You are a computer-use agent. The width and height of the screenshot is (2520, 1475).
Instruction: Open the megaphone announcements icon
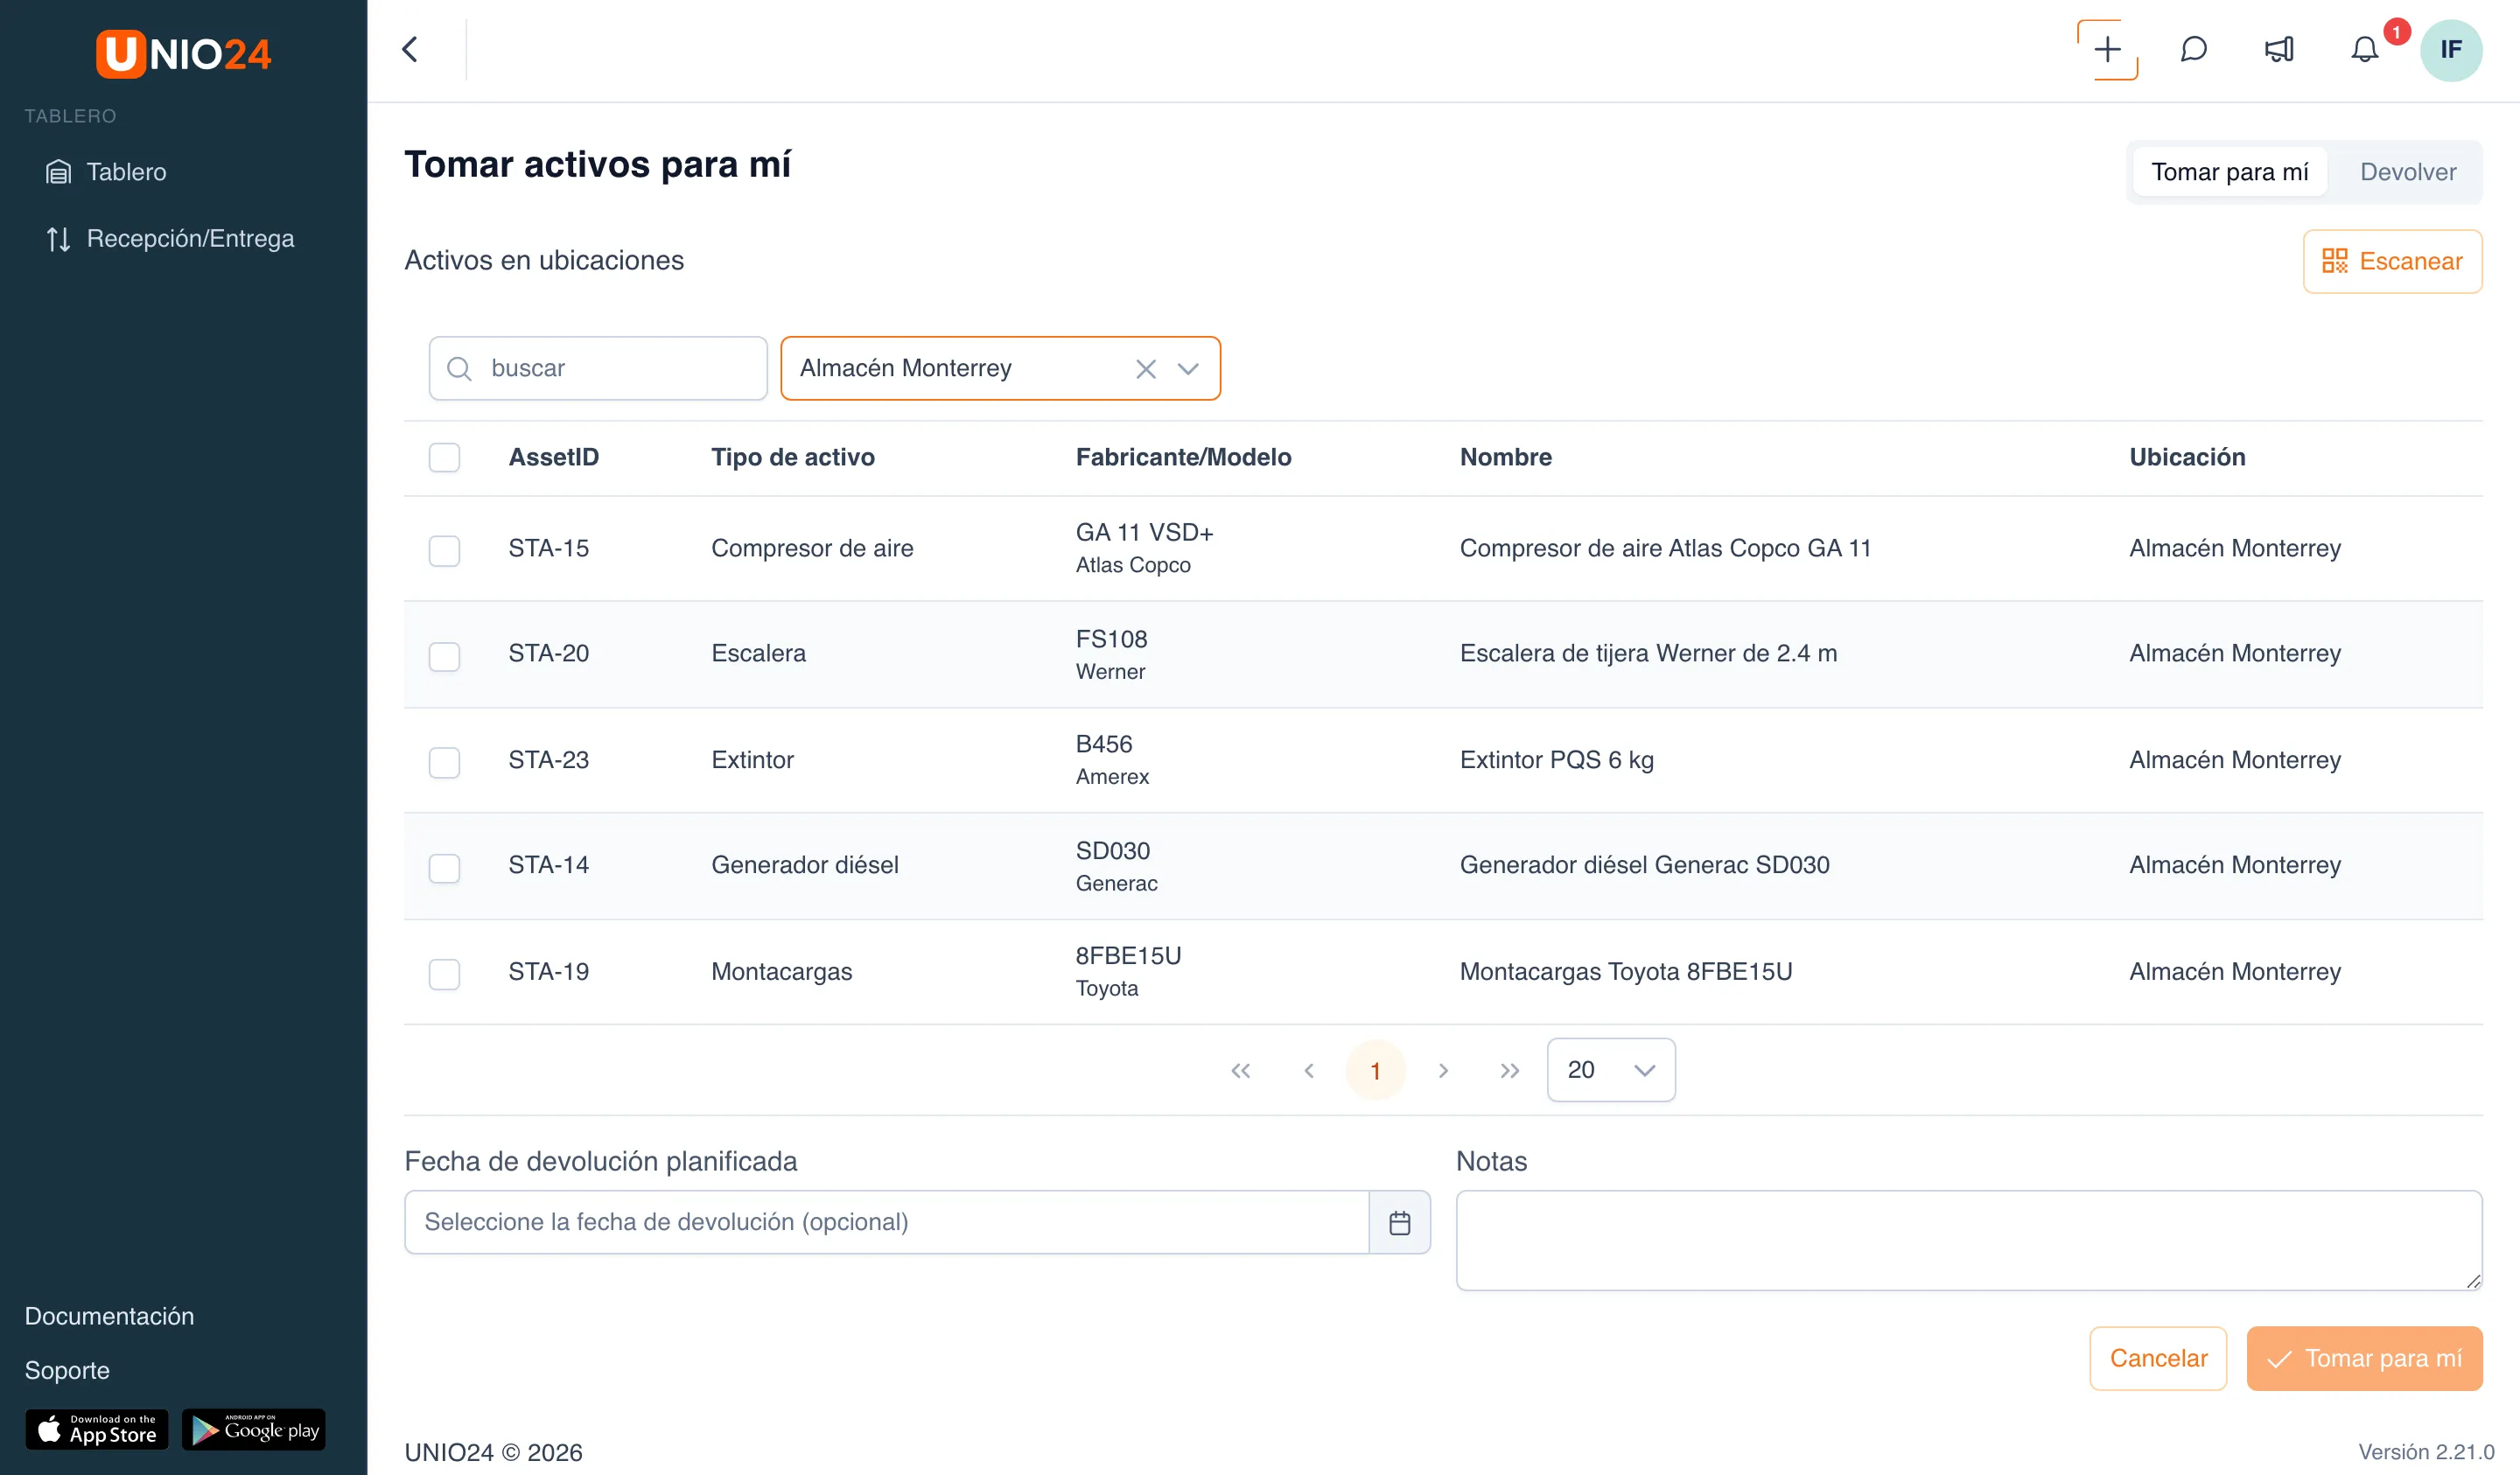pos(2279,49)
